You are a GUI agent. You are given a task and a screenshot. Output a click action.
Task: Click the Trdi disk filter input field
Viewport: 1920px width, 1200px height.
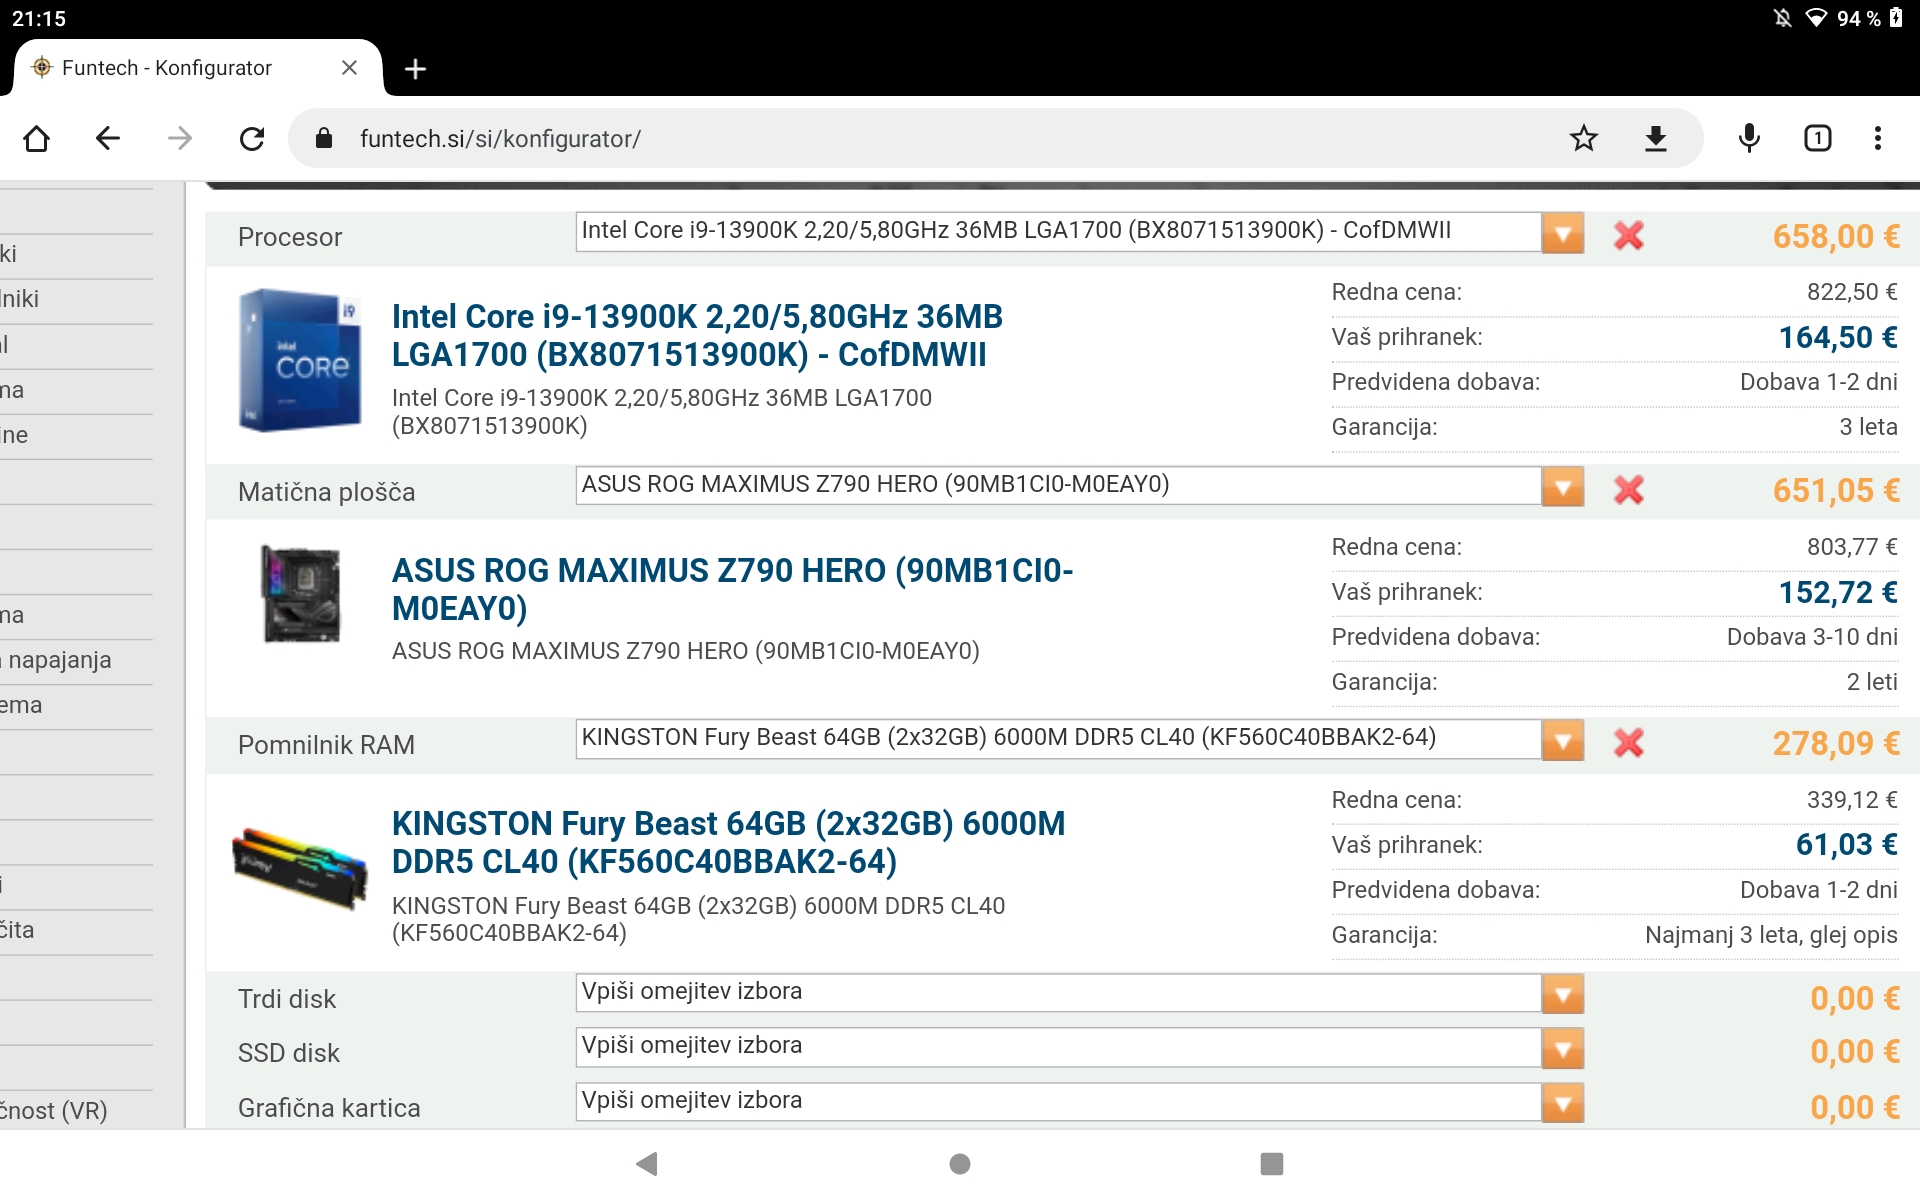pyautogui.click(x=1058, y=993)
